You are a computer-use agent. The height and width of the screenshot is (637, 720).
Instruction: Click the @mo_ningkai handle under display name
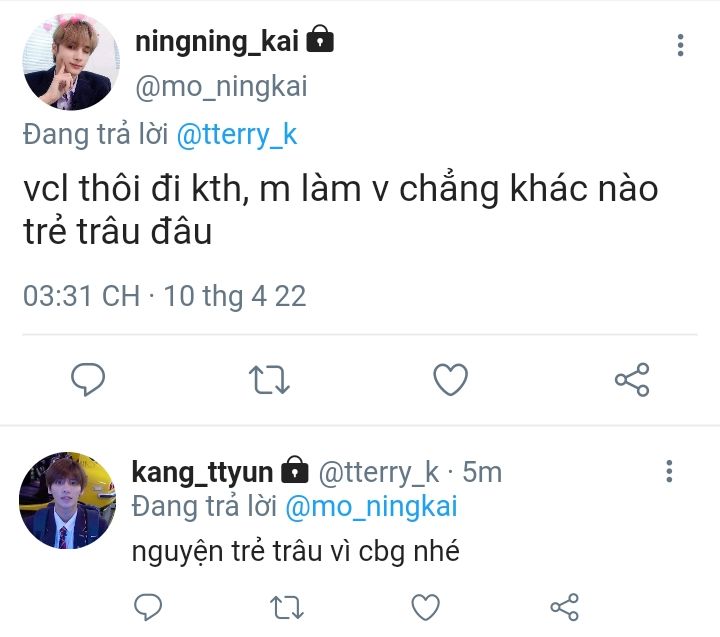click(220, 86)
